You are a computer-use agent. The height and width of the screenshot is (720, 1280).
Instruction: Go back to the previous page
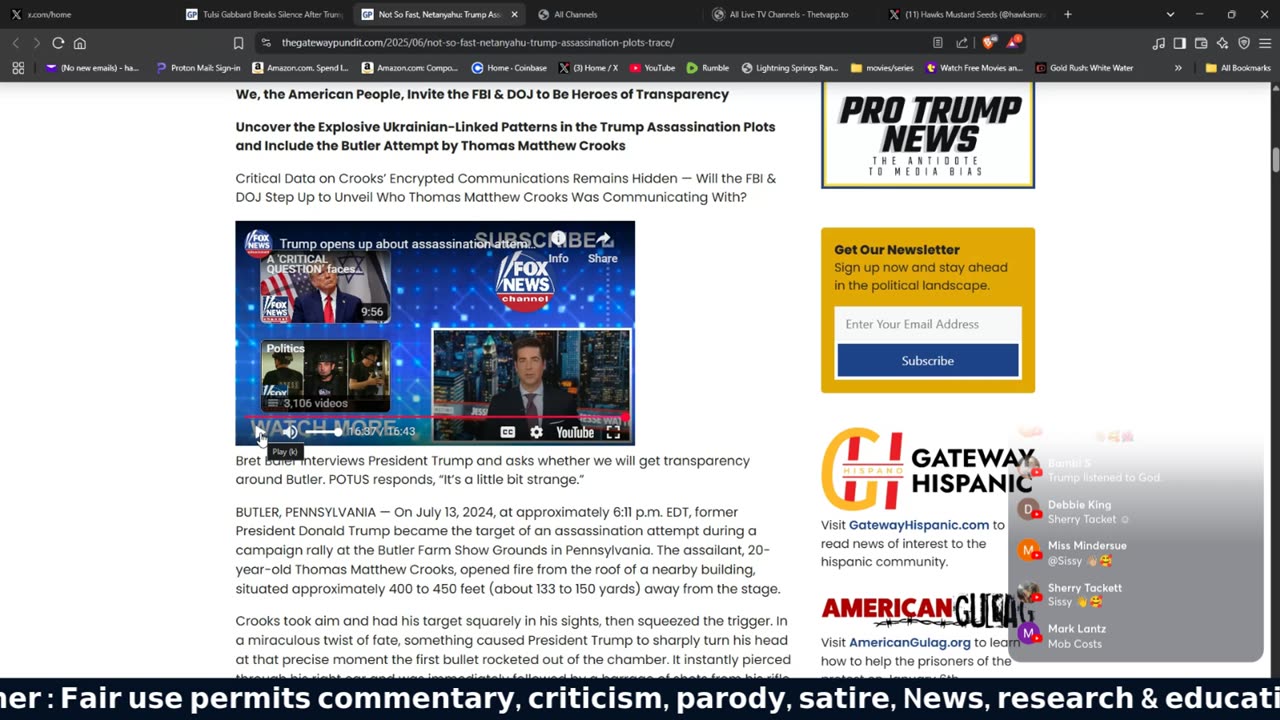point(15,43)
